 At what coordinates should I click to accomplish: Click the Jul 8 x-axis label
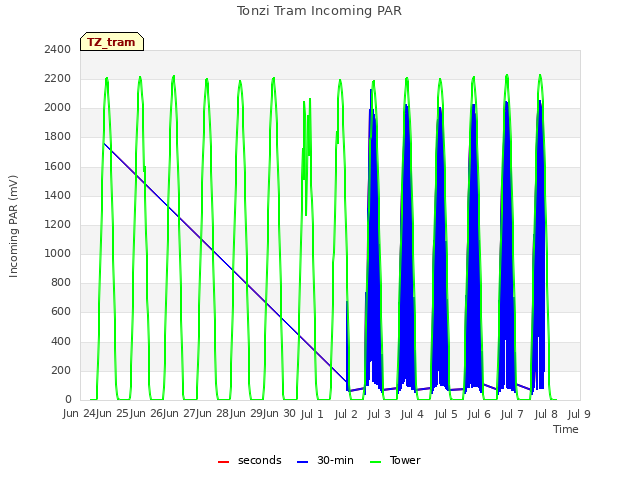546,415
